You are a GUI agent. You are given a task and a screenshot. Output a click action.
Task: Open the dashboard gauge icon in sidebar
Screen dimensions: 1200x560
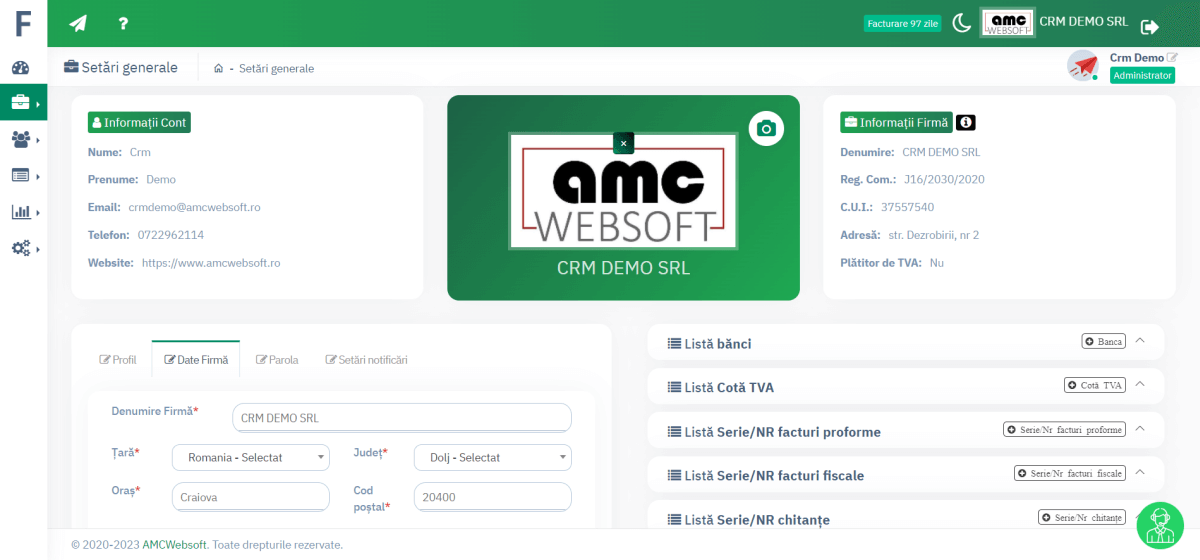point(21,68)
